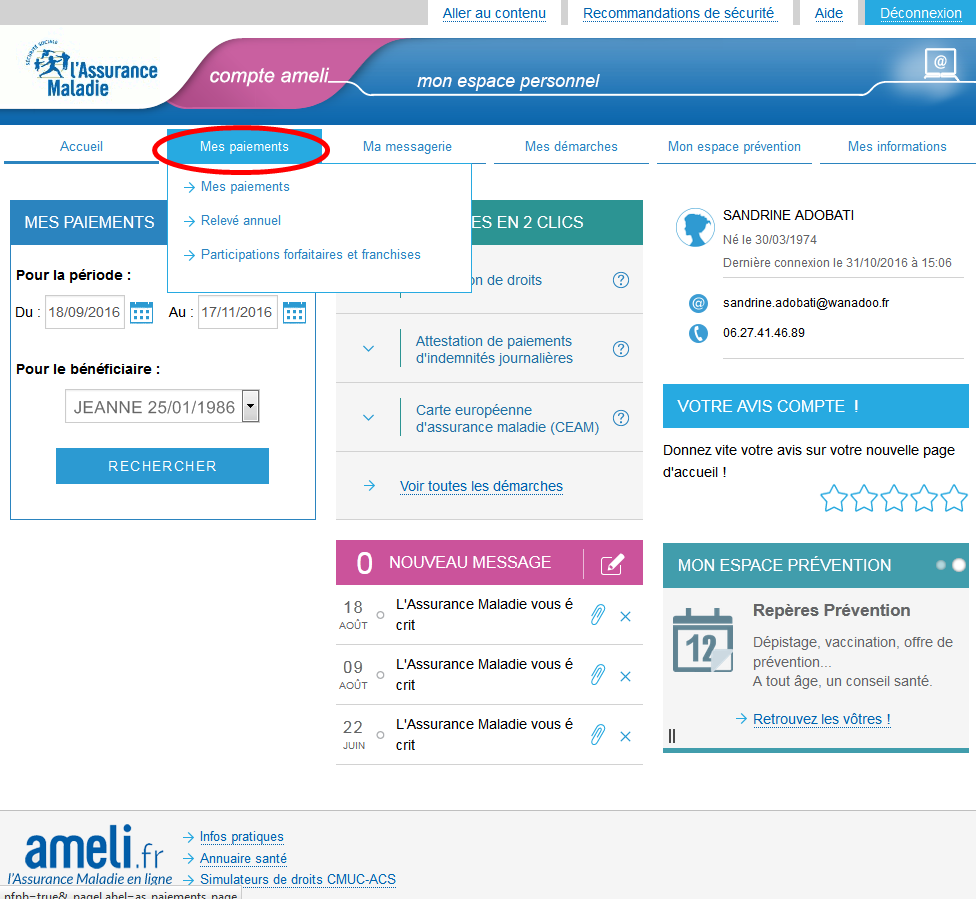
Task: Expand the Carte européenne d'assurance maladie row
Action: coord(368,418)
